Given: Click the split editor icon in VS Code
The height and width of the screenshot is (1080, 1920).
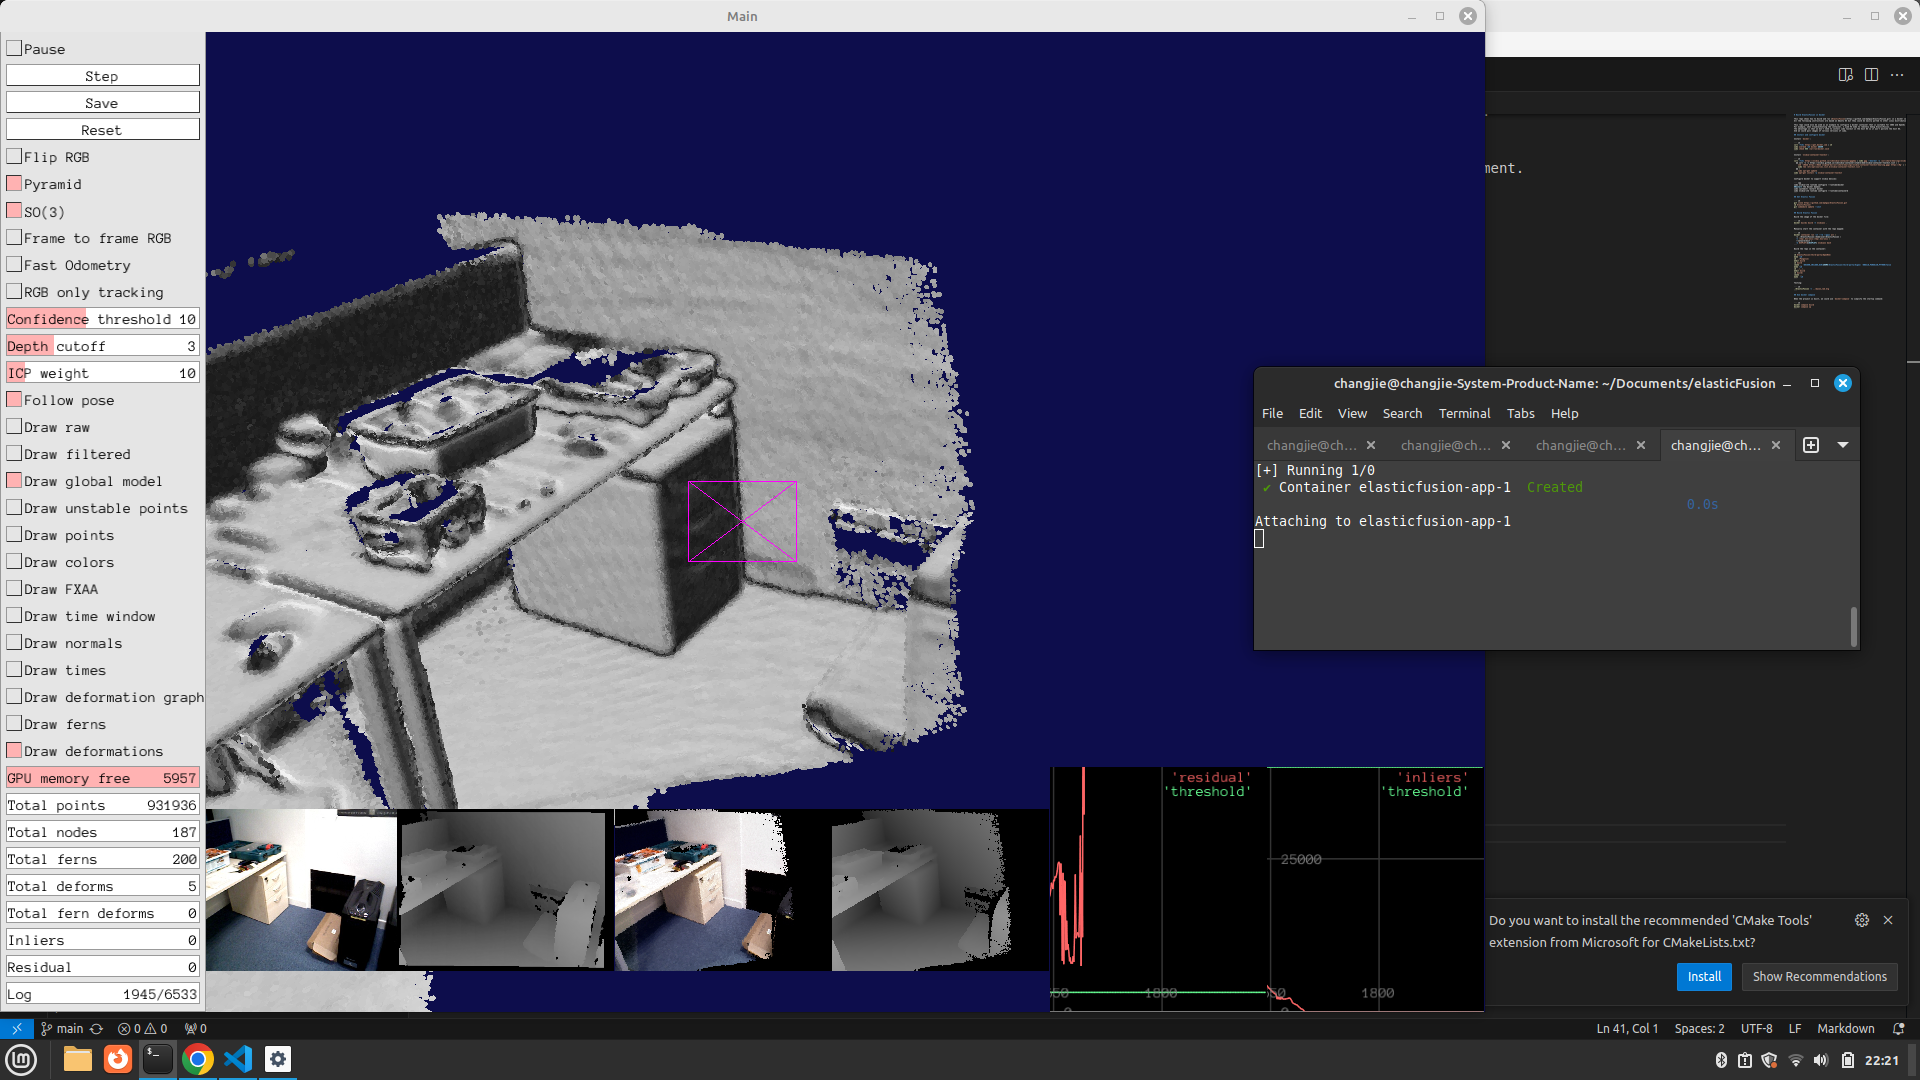Looking at the screenshot, I should [x=1871, y=75].
